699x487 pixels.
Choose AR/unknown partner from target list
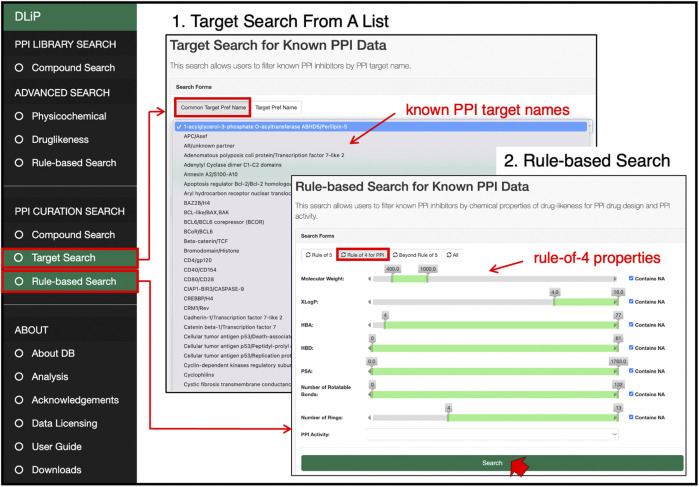[x=209, y=146]
